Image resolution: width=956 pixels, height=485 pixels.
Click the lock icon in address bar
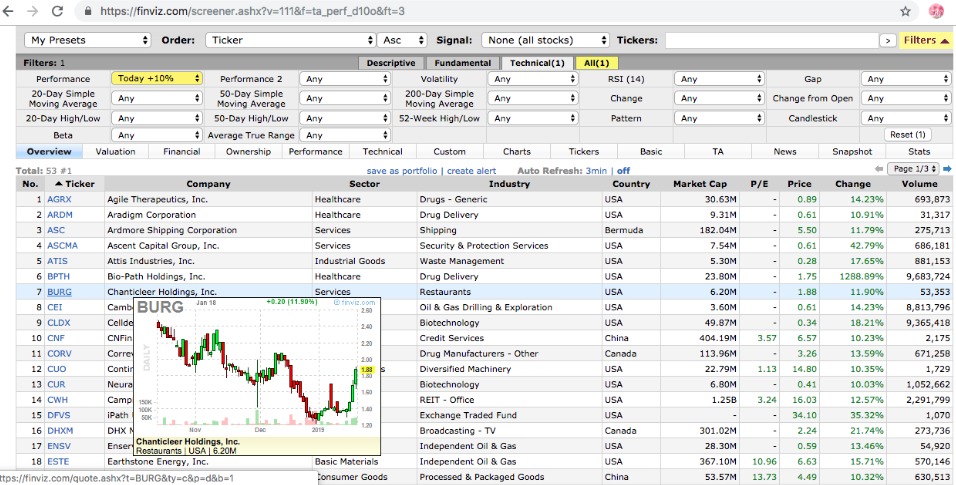point(88,11)
